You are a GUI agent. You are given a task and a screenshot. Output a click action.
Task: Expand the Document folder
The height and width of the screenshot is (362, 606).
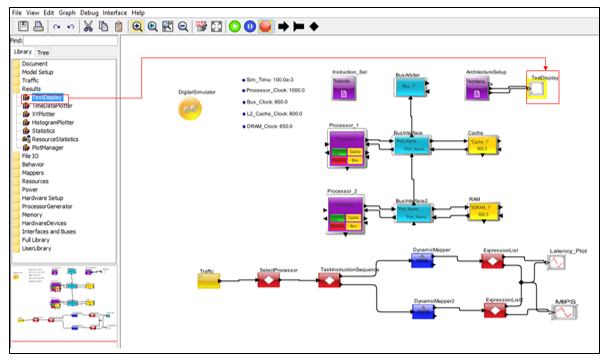point(34,63)
